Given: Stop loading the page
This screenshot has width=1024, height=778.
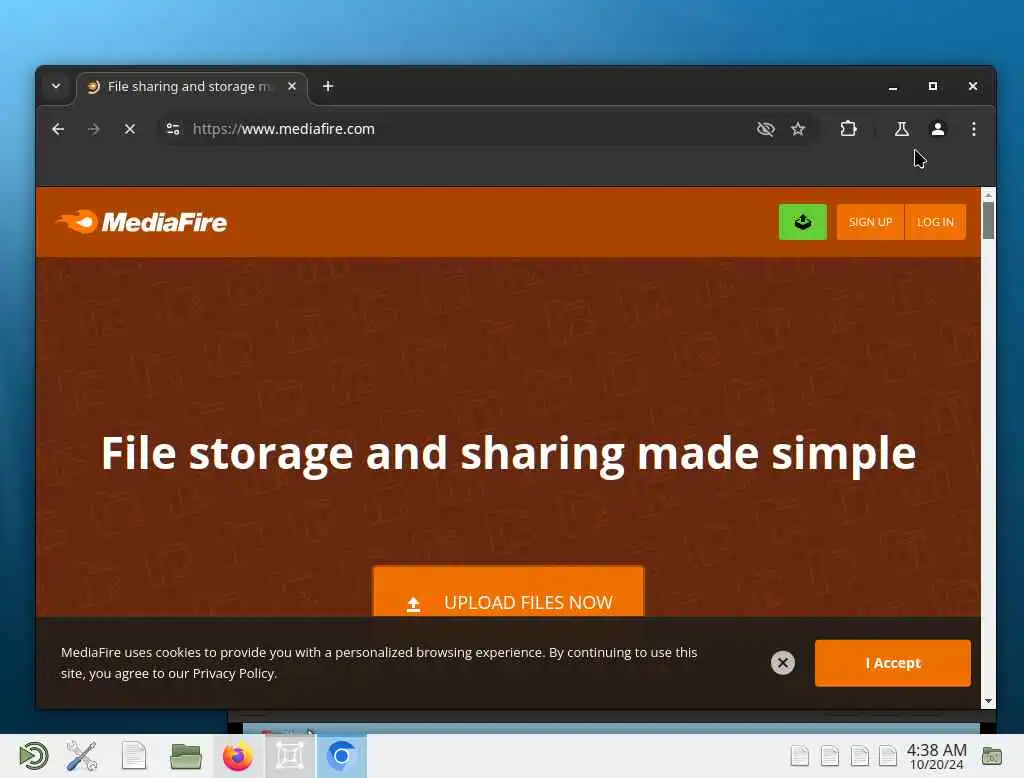Looking at the screenshot, I should 129,129.
